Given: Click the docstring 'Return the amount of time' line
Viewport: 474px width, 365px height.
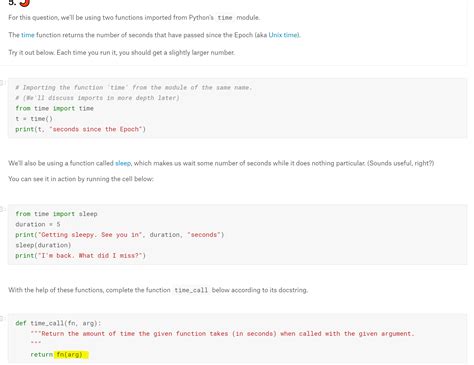Looking at the screenshot, I should click(222, 333).
